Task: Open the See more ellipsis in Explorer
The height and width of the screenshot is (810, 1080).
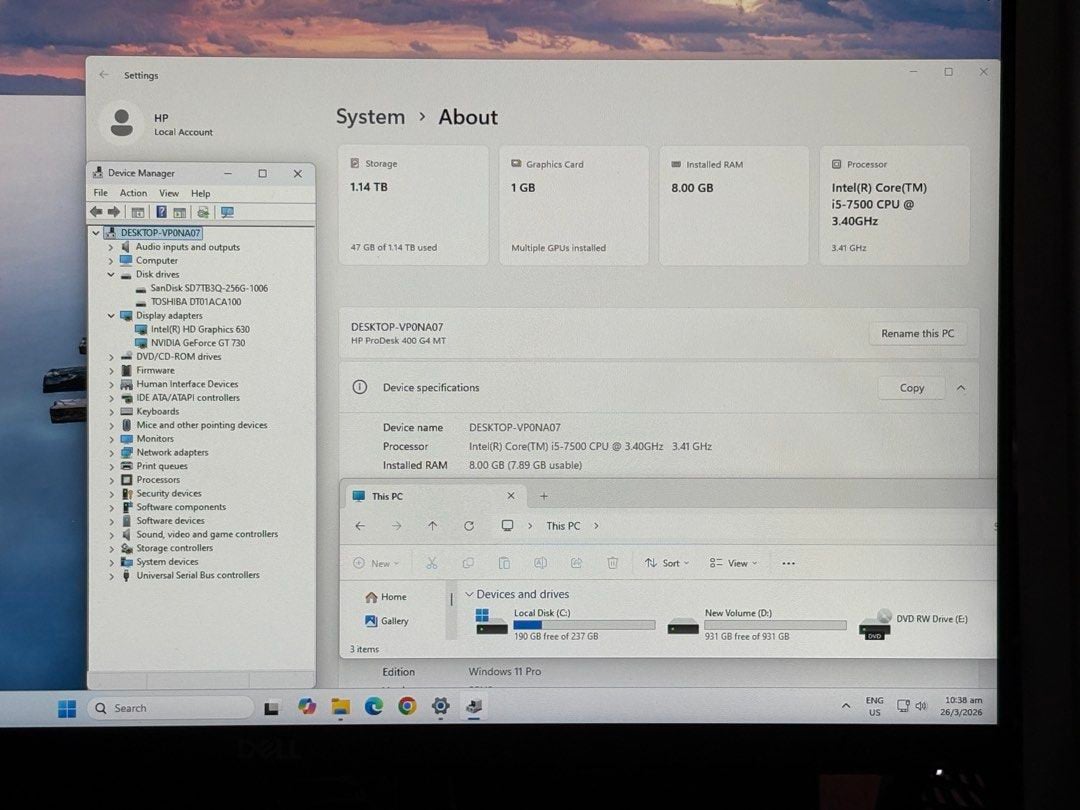Action: (788, 563)
